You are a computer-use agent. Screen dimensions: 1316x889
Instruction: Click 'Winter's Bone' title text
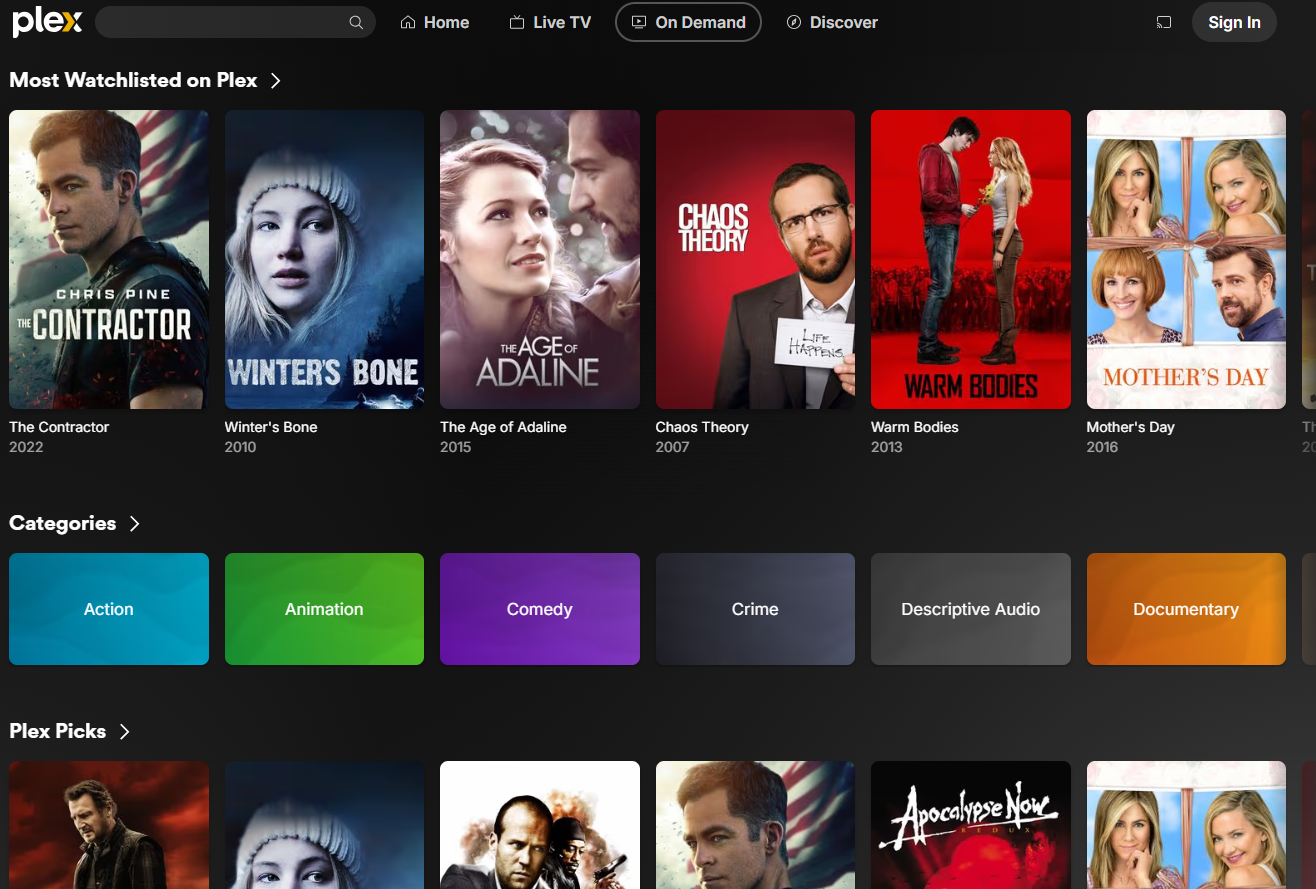[x=271, y=427]
